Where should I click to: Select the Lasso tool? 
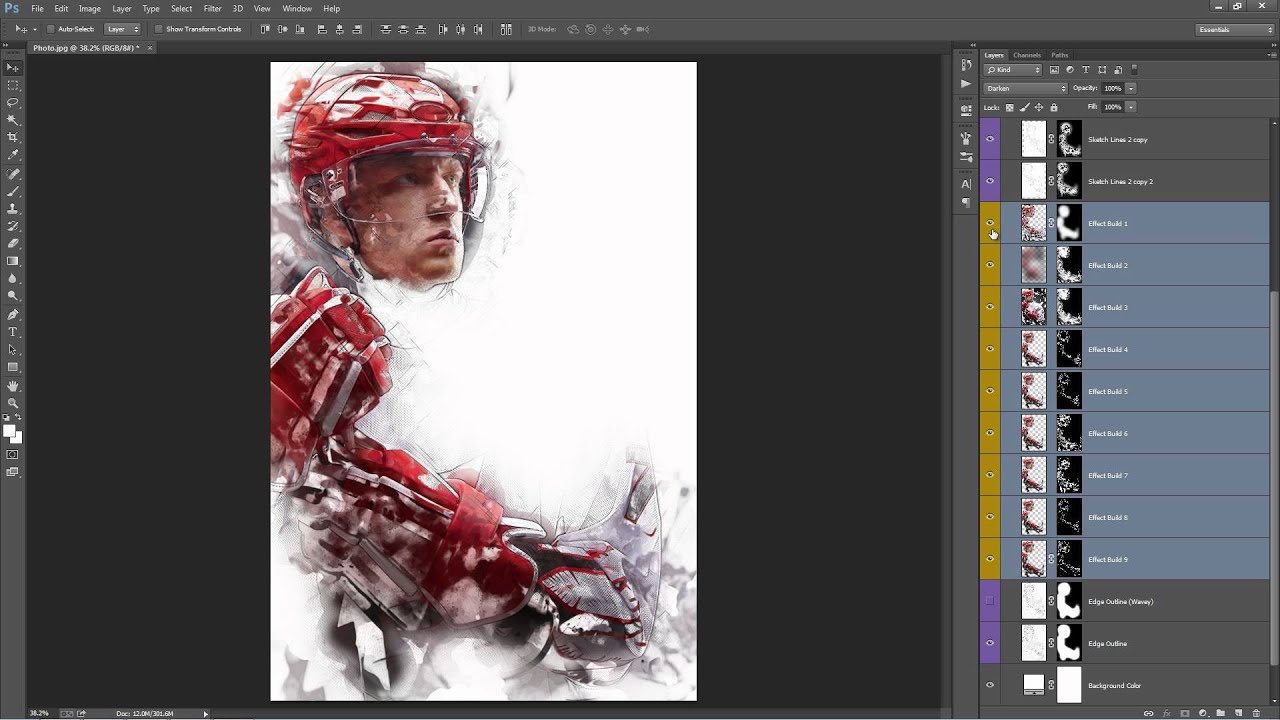click(13, 102)
